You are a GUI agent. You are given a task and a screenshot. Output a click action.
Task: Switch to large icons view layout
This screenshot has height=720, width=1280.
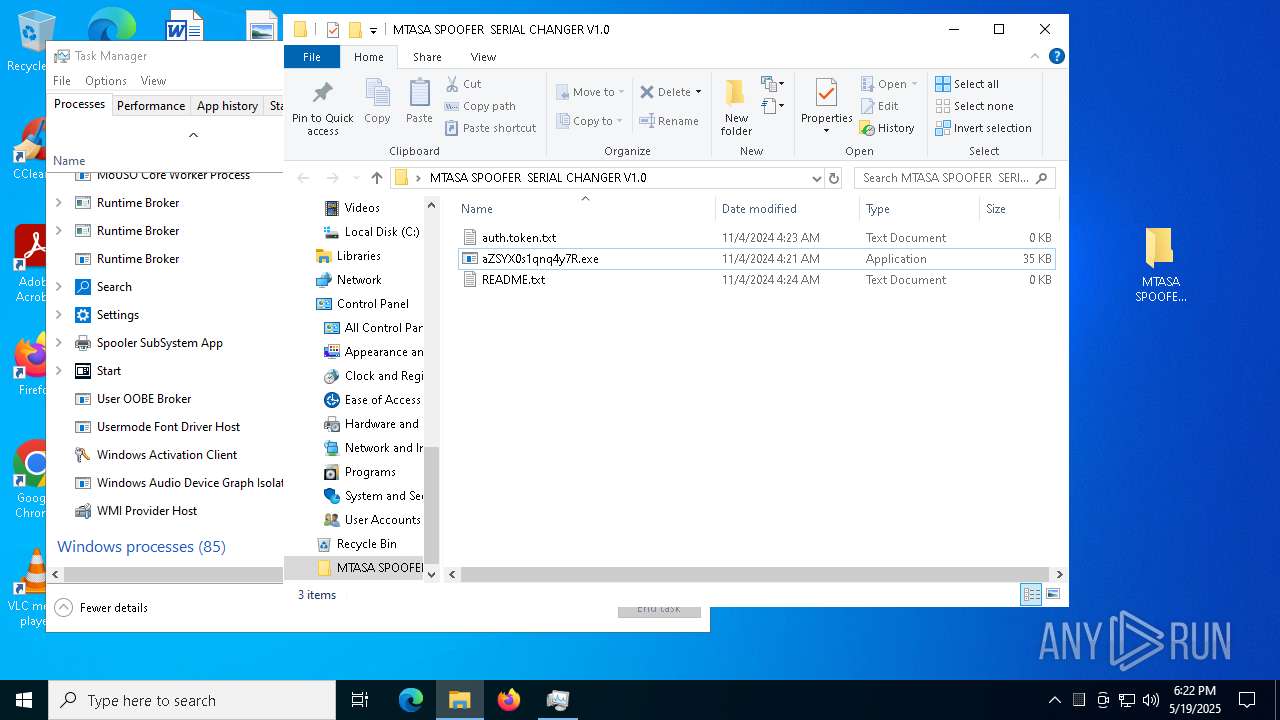pos(1052,594)
